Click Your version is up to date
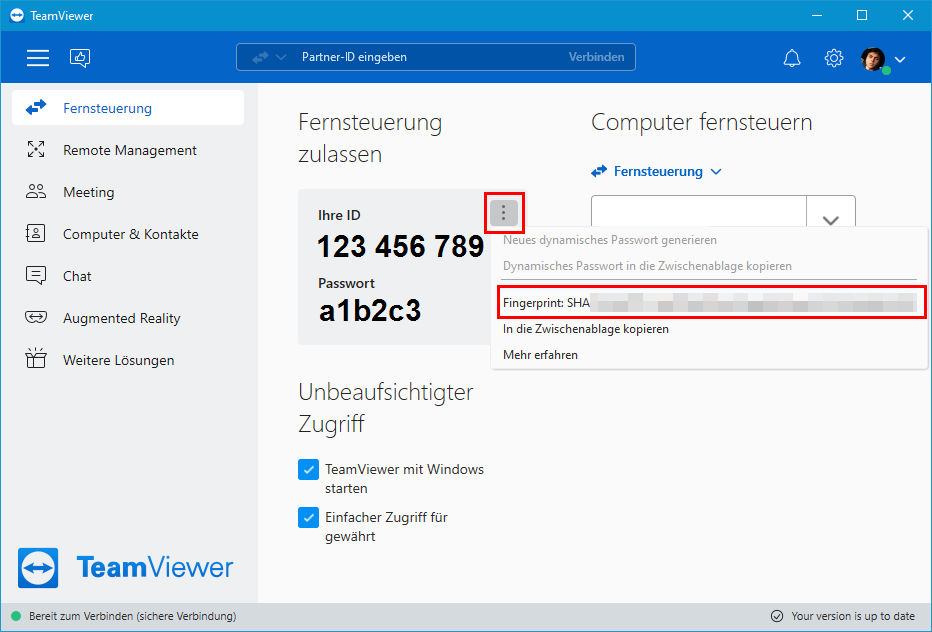Screen dimensions: 932x632 click(853, 616)
